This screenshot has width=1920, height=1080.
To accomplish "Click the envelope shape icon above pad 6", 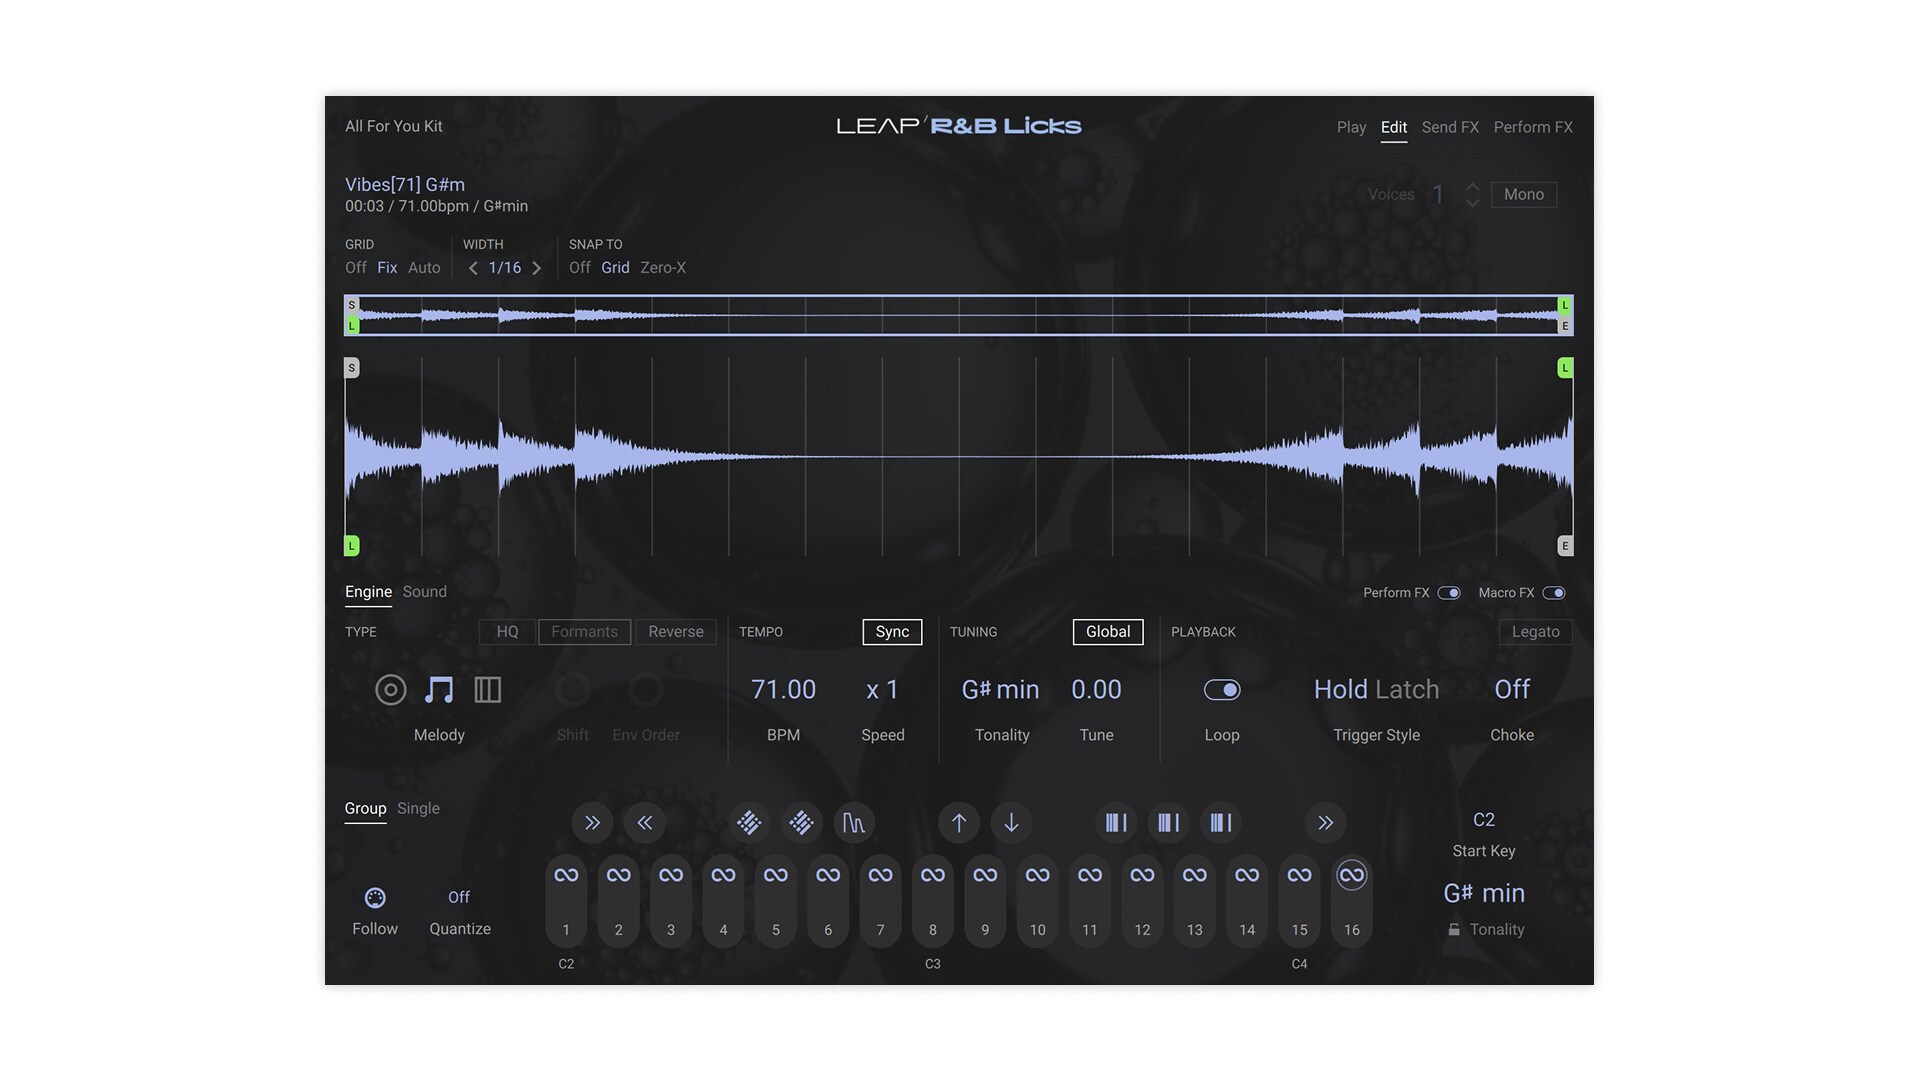I will click(853, 823).
